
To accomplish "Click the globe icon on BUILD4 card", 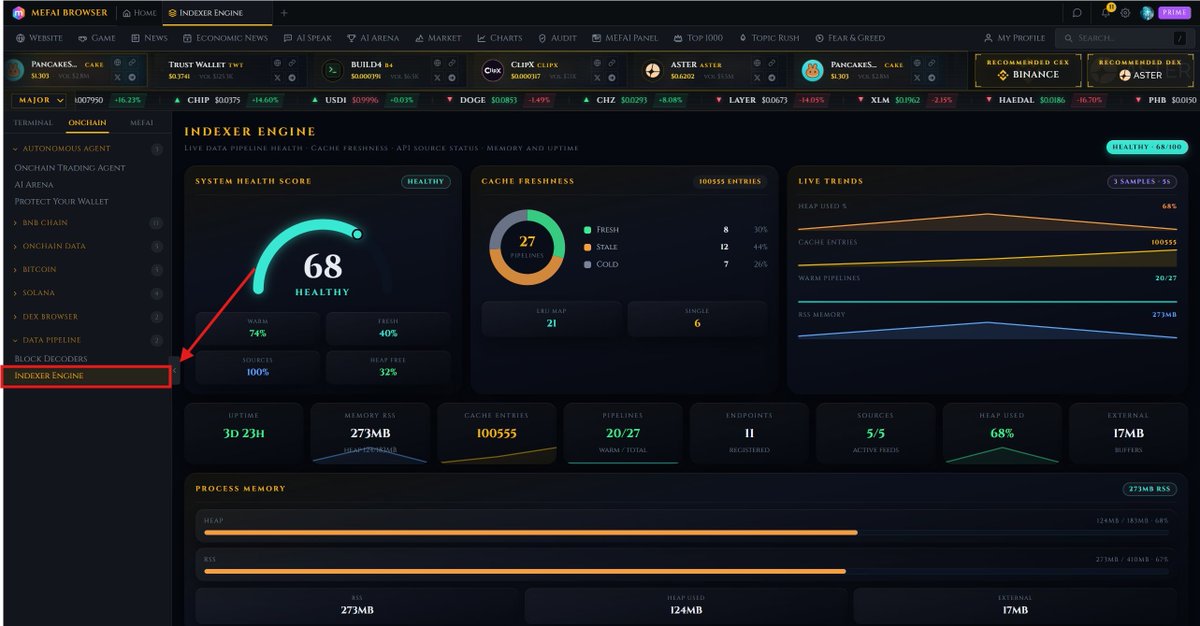I will [438, 63].
